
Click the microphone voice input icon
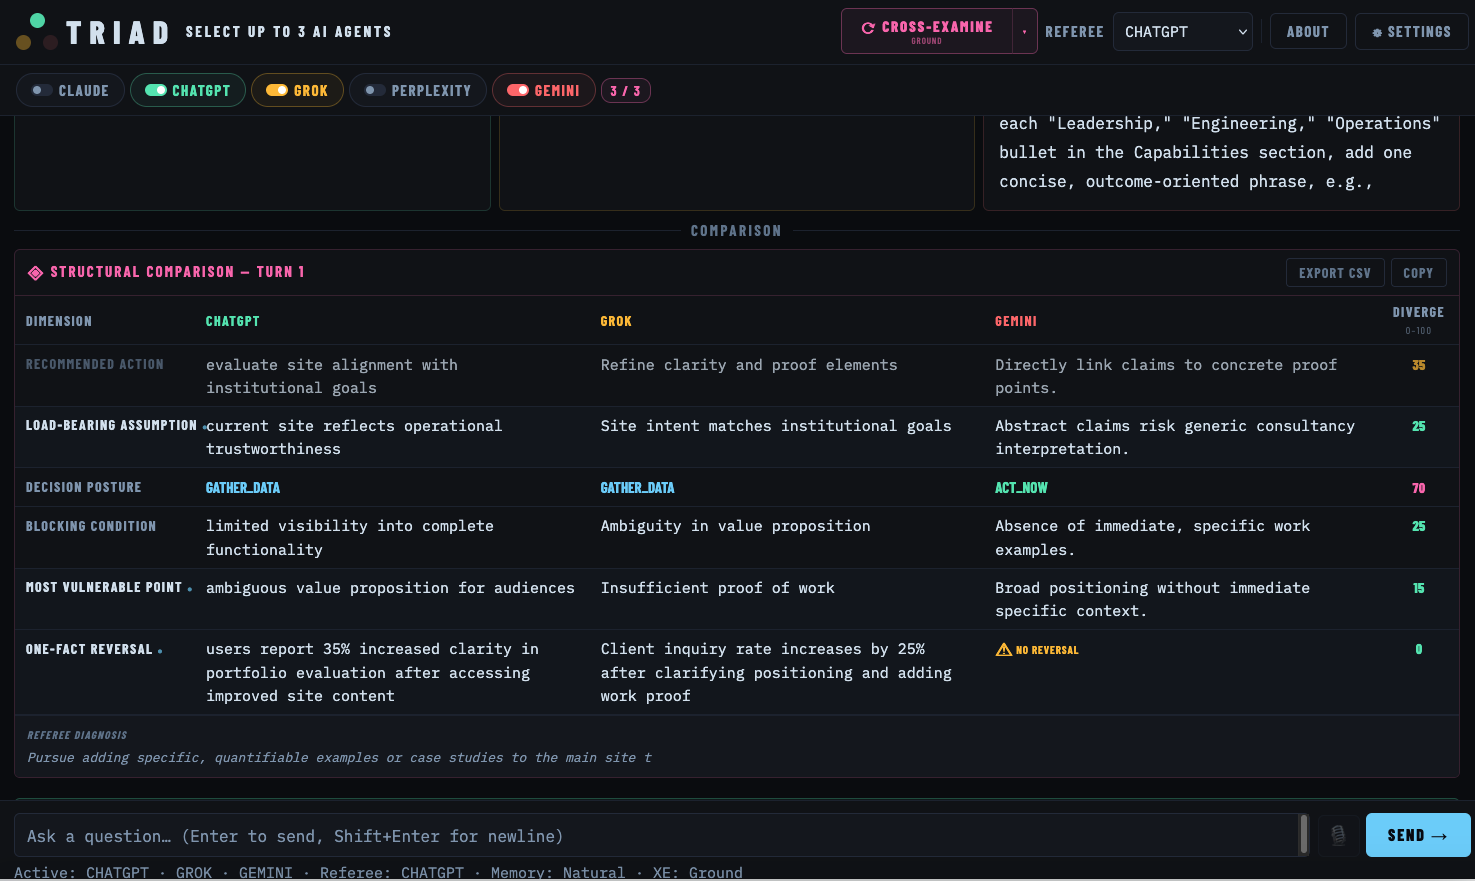coord(1338,834)
